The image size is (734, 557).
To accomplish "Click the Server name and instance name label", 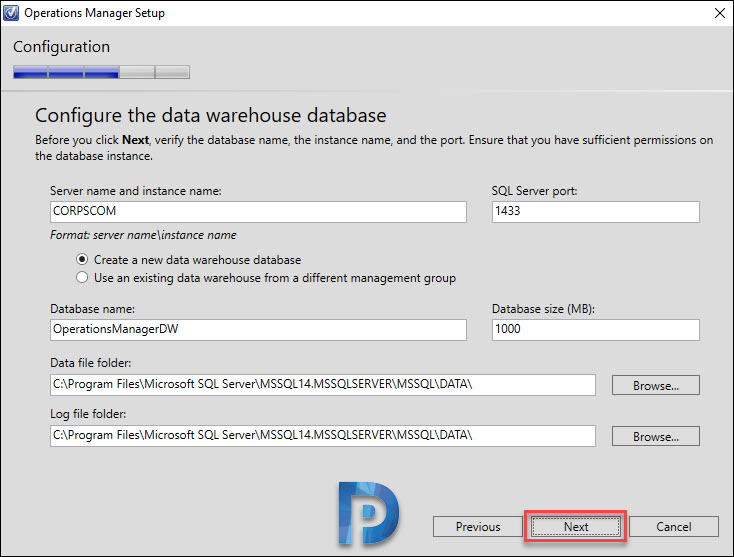I will tap(136, 191).
